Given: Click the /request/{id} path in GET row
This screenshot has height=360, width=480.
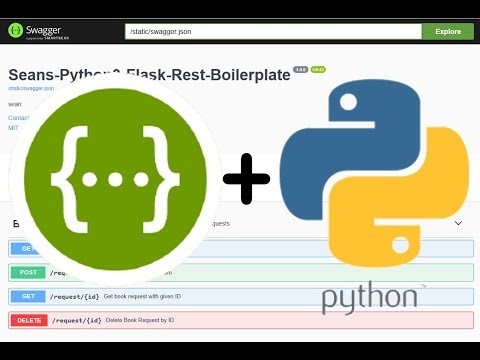Looking at the screenshot, I should 75,296.
